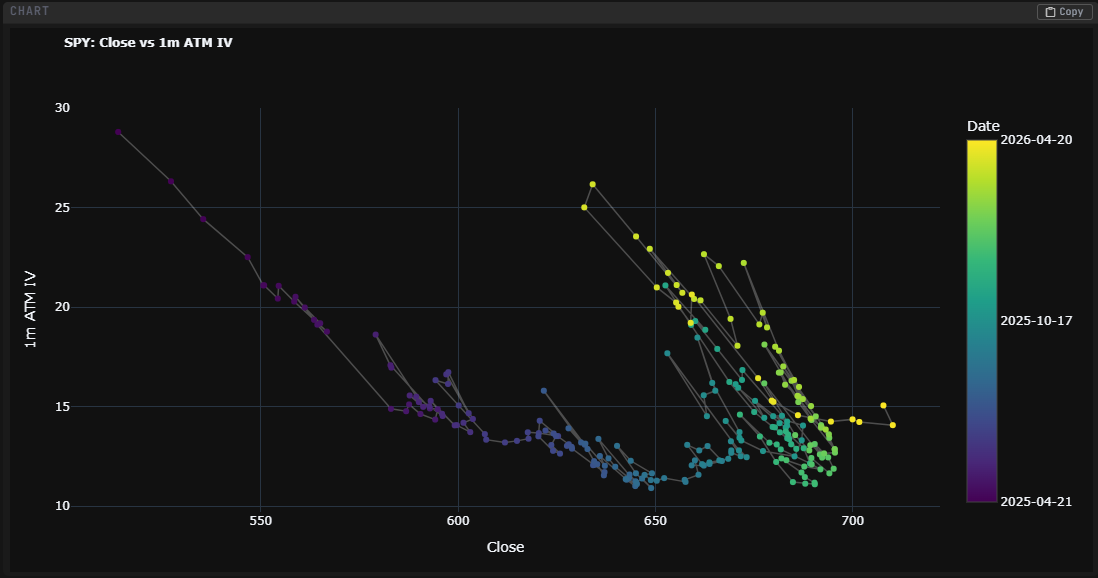
Task: Click the colorbar label 2025-10-17
Action: [x=1036, y=321]
